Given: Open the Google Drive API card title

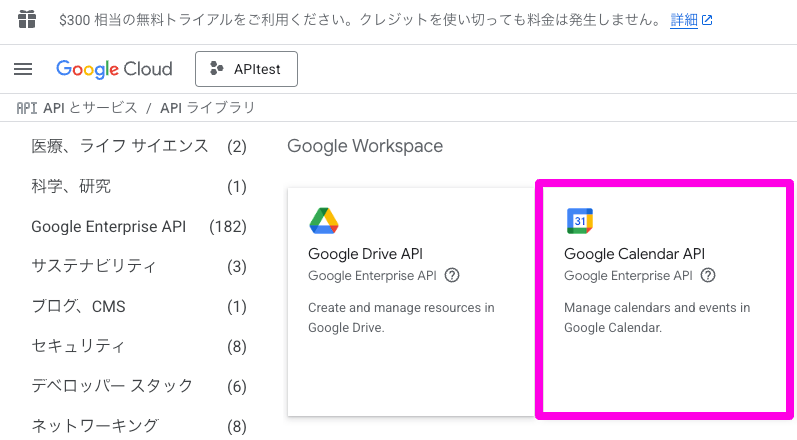Looking at the screenshot, I should [x=365, y=254].
